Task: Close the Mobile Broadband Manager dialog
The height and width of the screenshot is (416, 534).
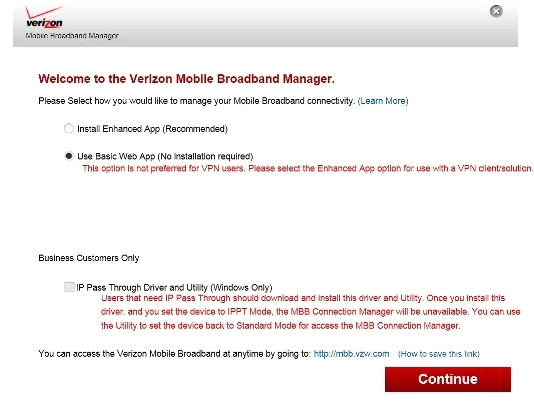Action: click(x=496, y=11)
